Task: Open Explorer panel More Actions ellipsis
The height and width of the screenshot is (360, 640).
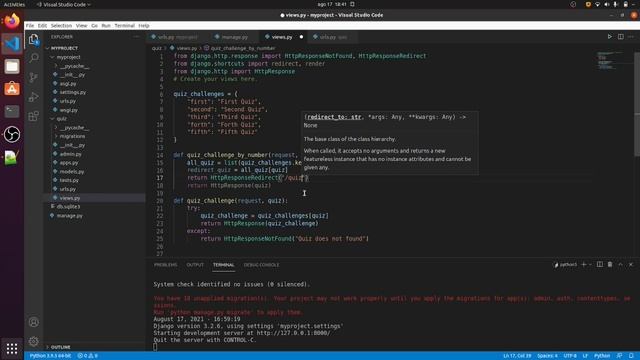Action: (x=136, y=37)
